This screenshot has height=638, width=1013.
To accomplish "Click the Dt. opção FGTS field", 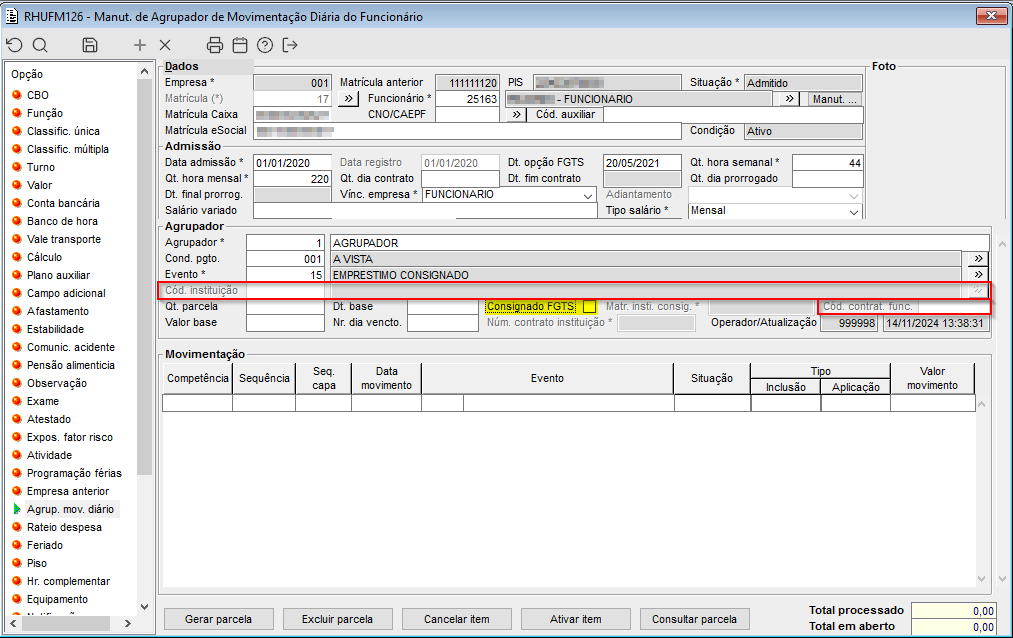I will 642,163.
